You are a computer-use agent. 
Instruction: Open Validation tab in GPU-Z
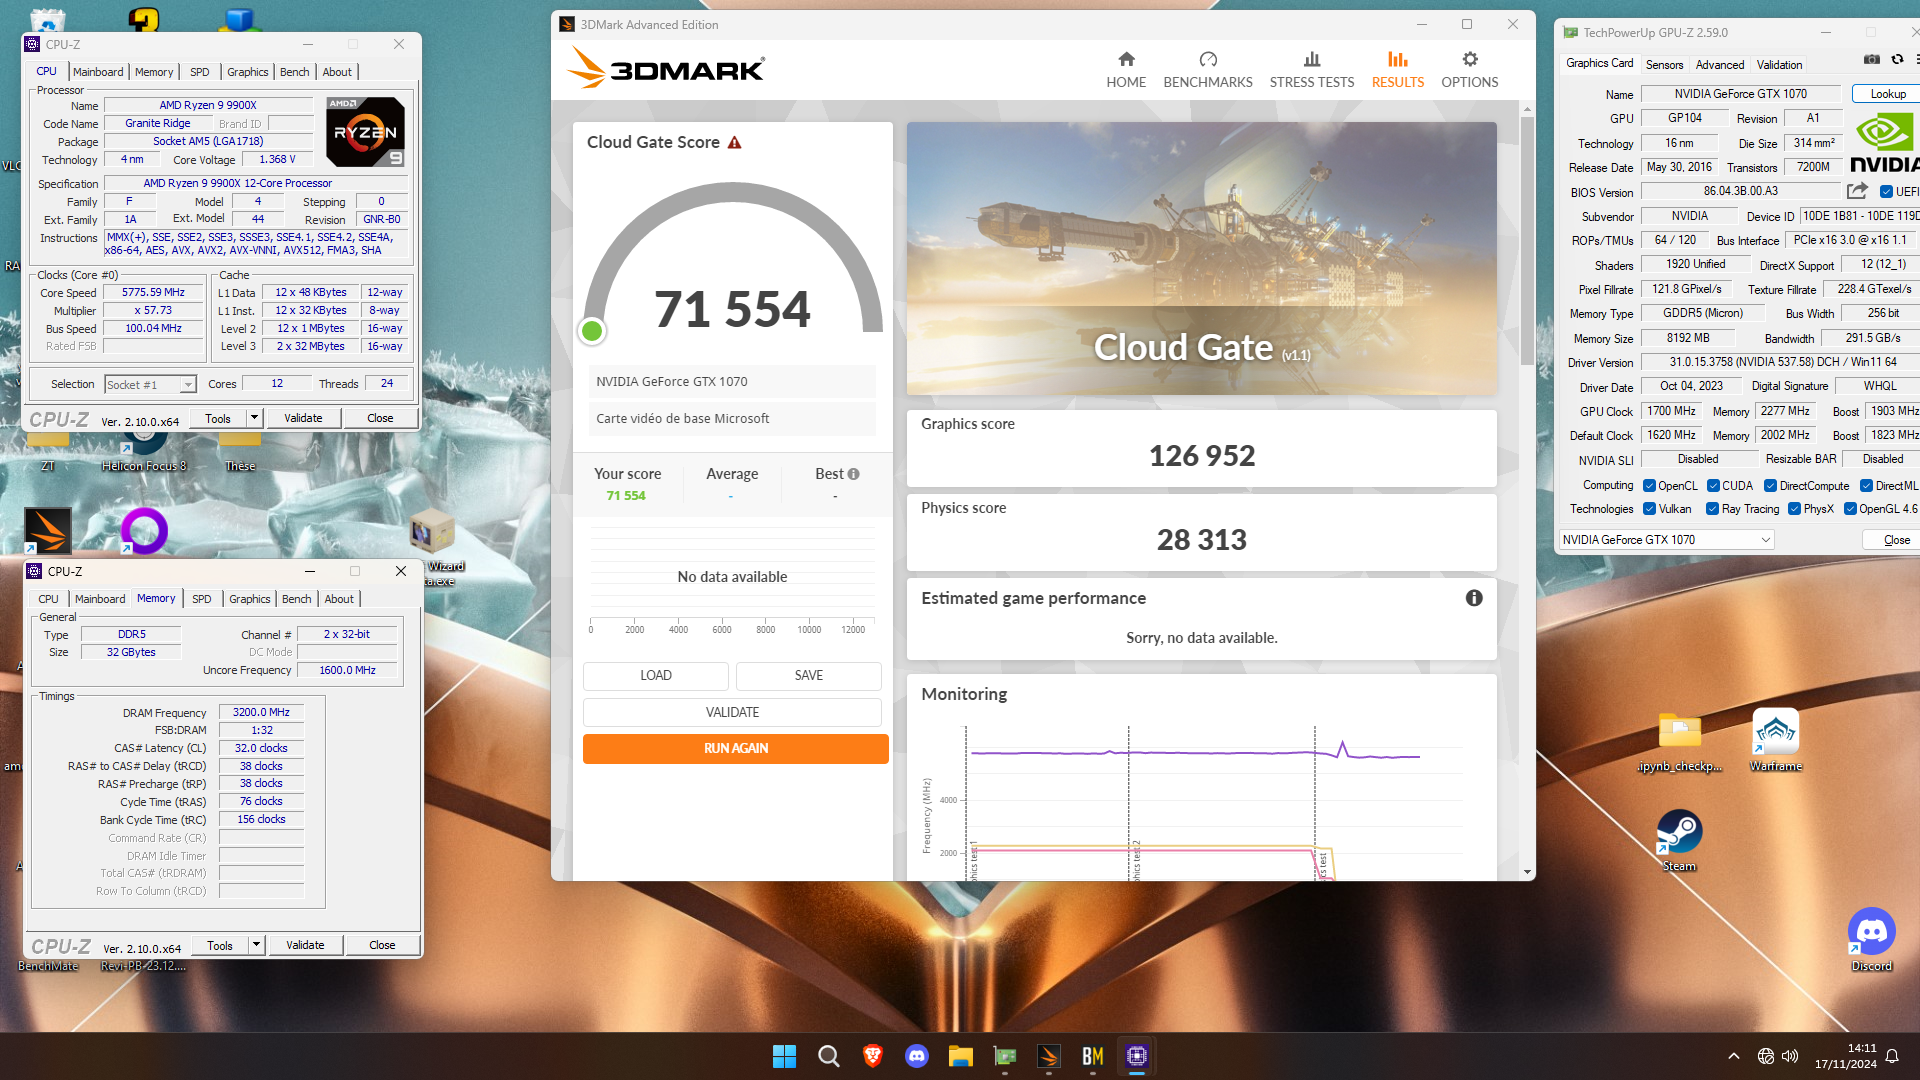(x=1779, y=65)
